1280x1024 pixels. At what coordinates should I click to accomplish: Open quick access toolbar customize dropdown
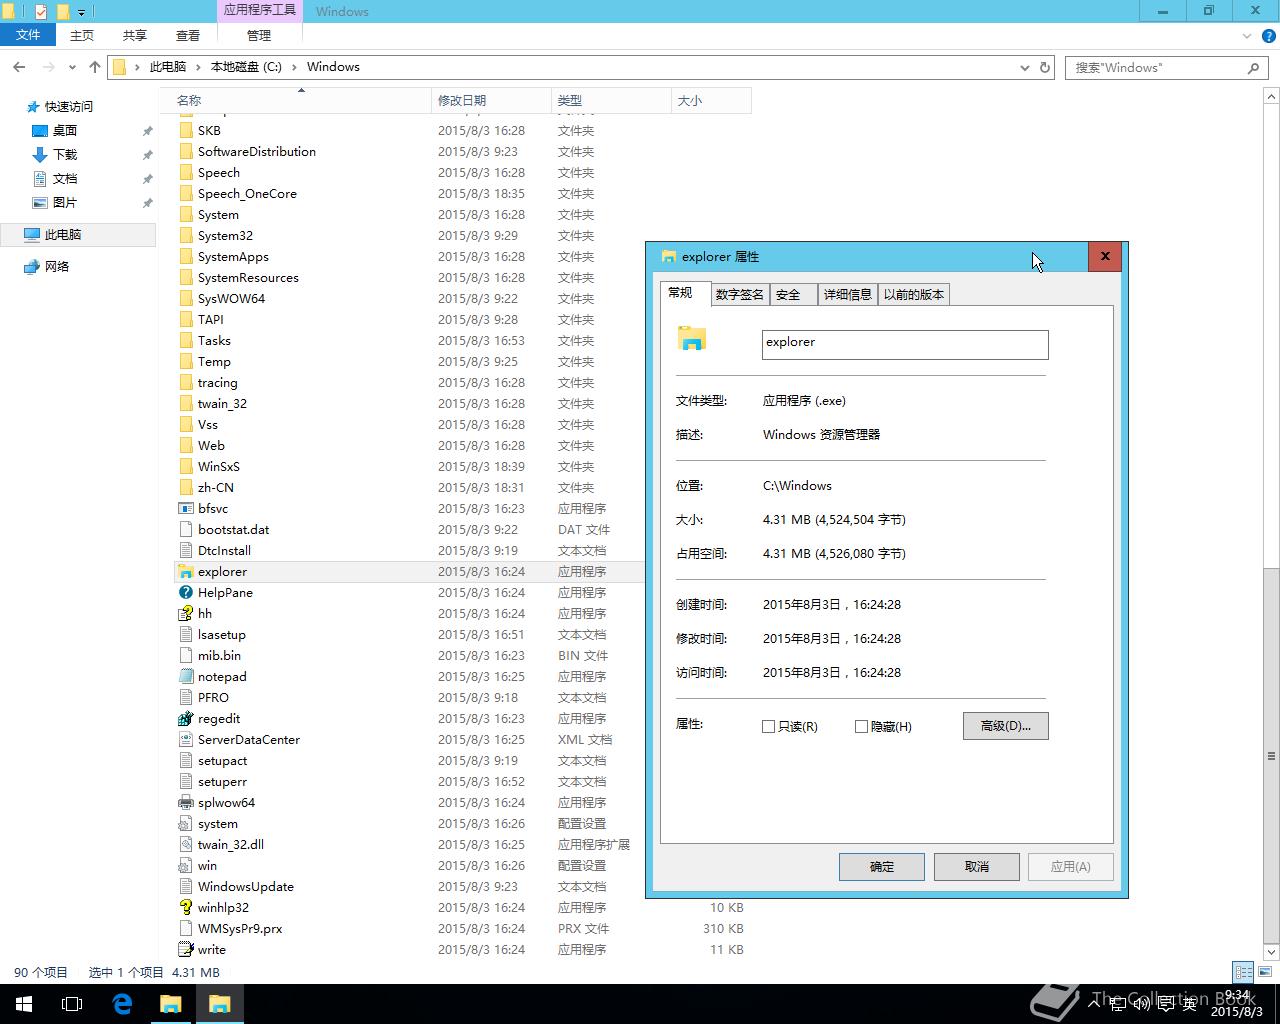[x=81, y=12]
